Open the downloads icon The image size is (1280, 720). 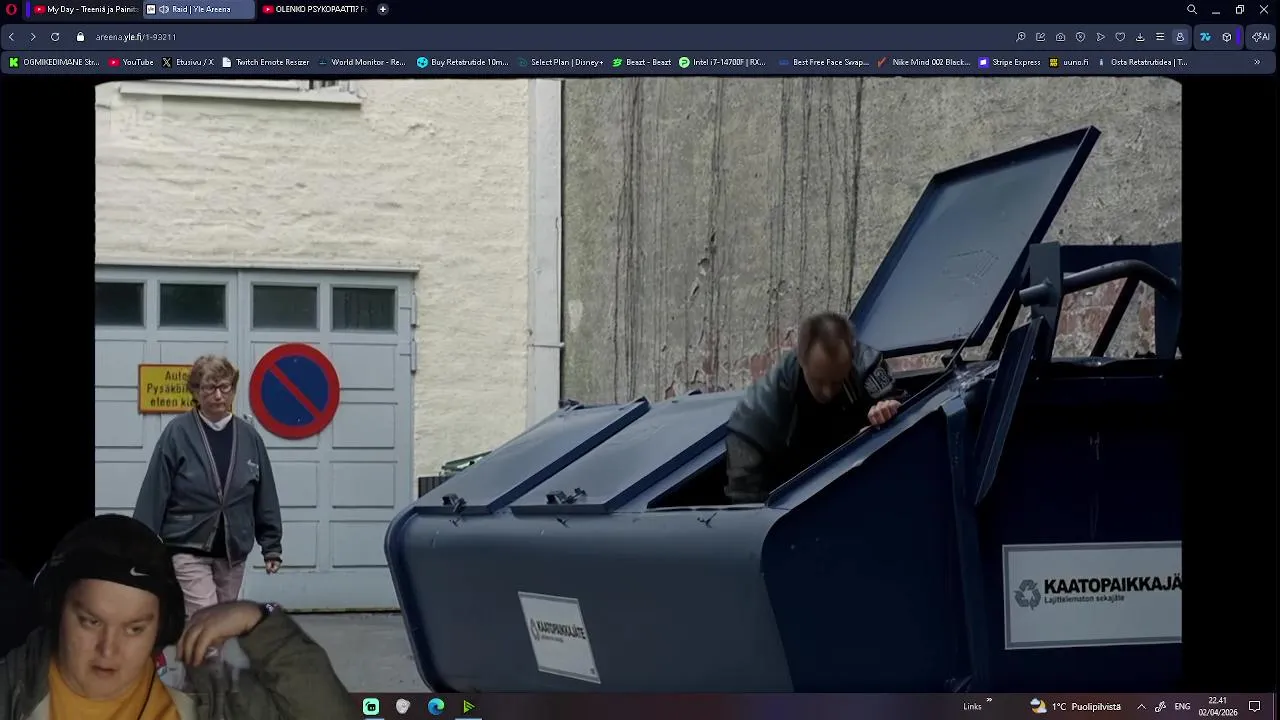click(x=1140, y=37)
